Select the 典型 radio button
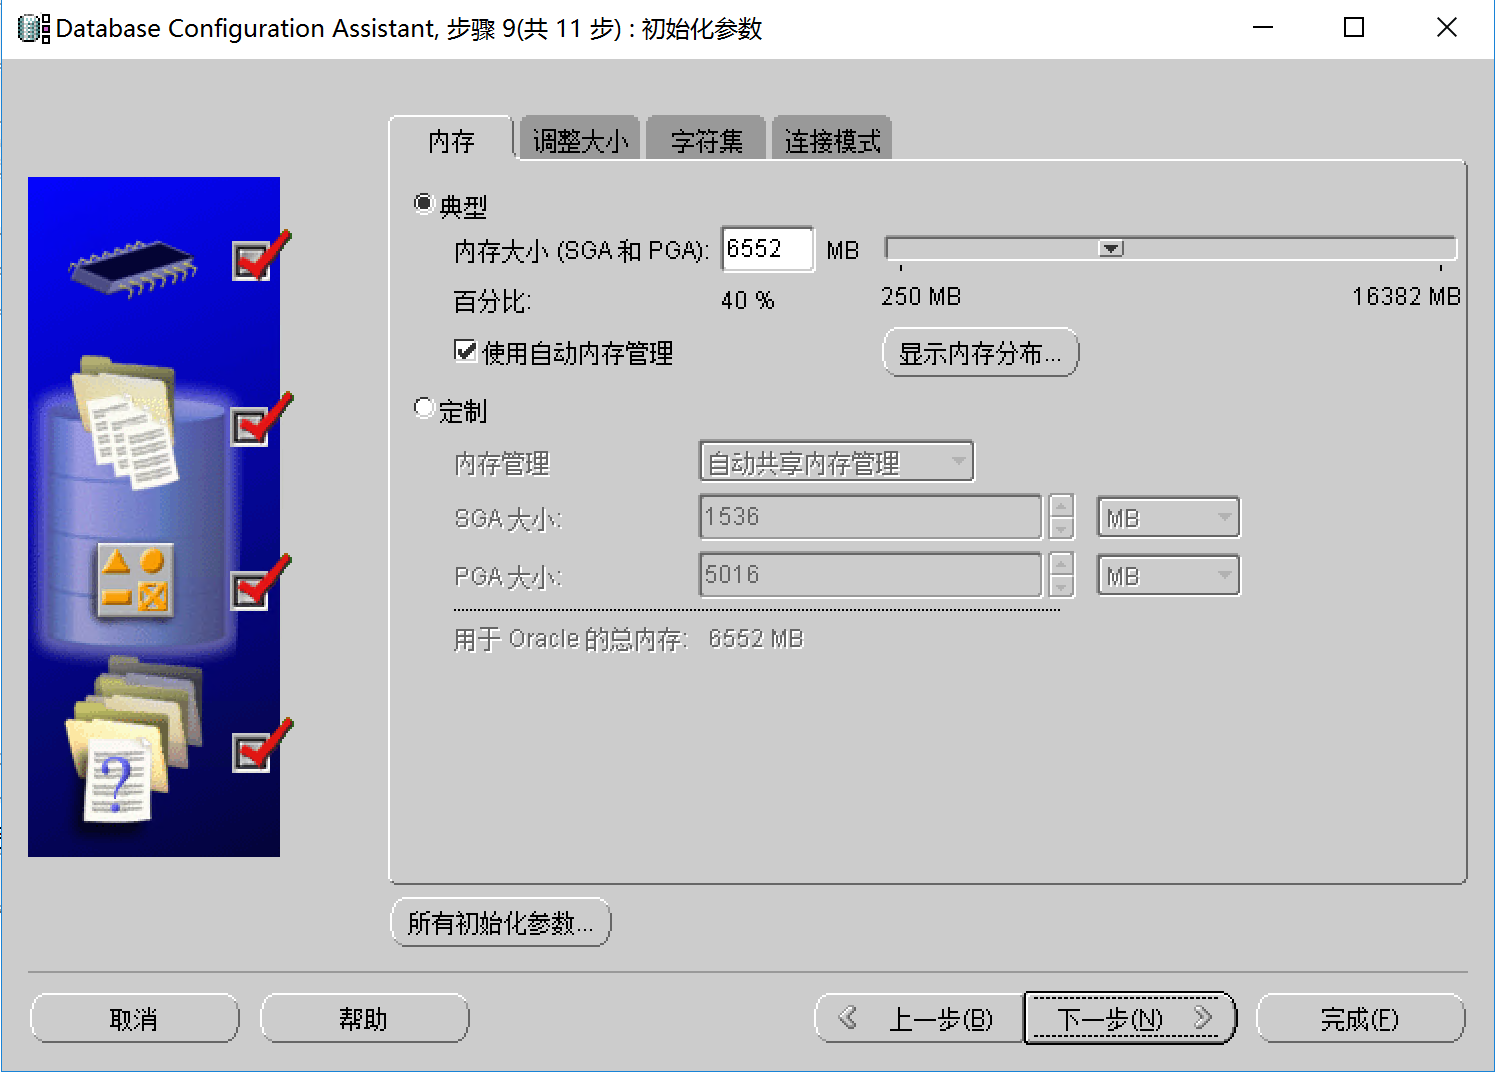Image resolution: width=1495 pixels, height=1073 pixels. tap(424, 204)
